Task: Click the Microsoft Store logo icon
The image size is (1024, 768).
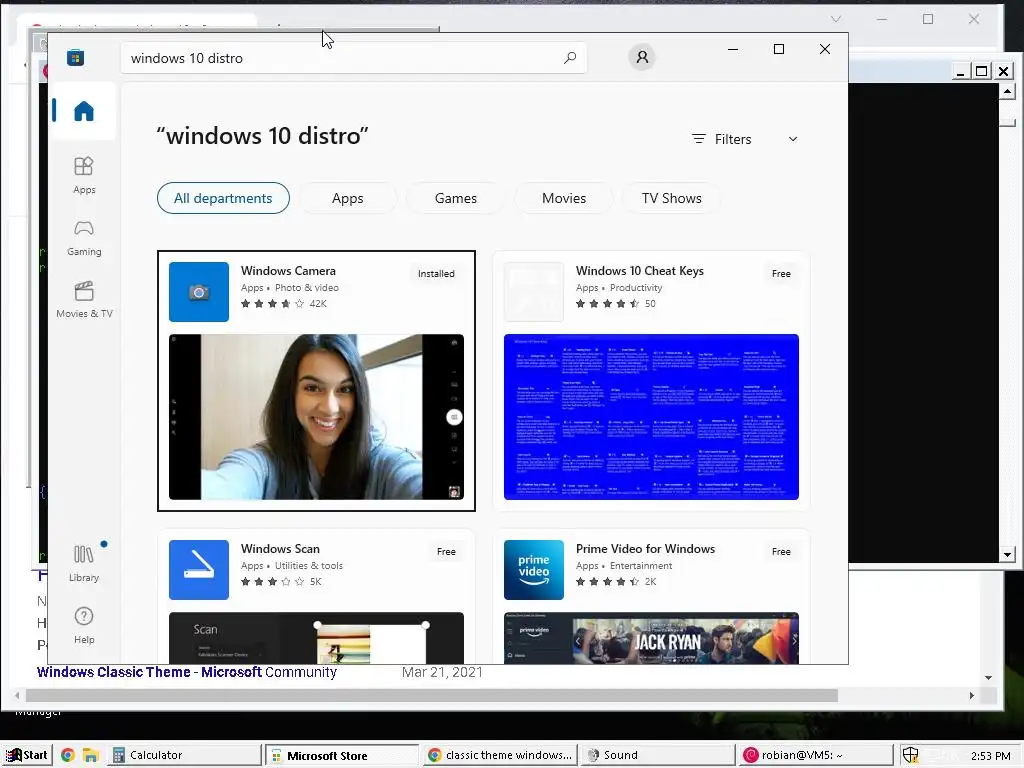Action: coord(75,57)
